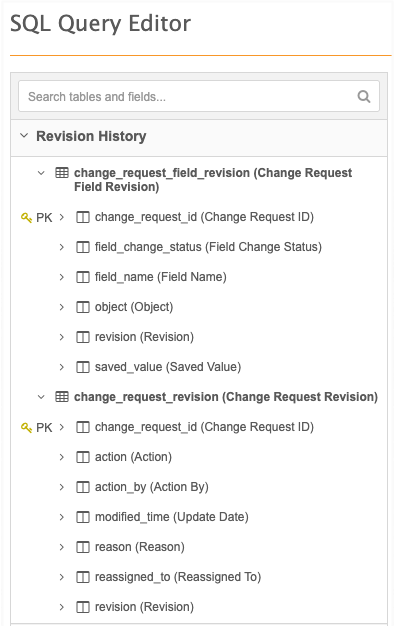Collapse change_request_revision table node
Viewport: 394px width, 626px height.
click(x=41, y=397)
